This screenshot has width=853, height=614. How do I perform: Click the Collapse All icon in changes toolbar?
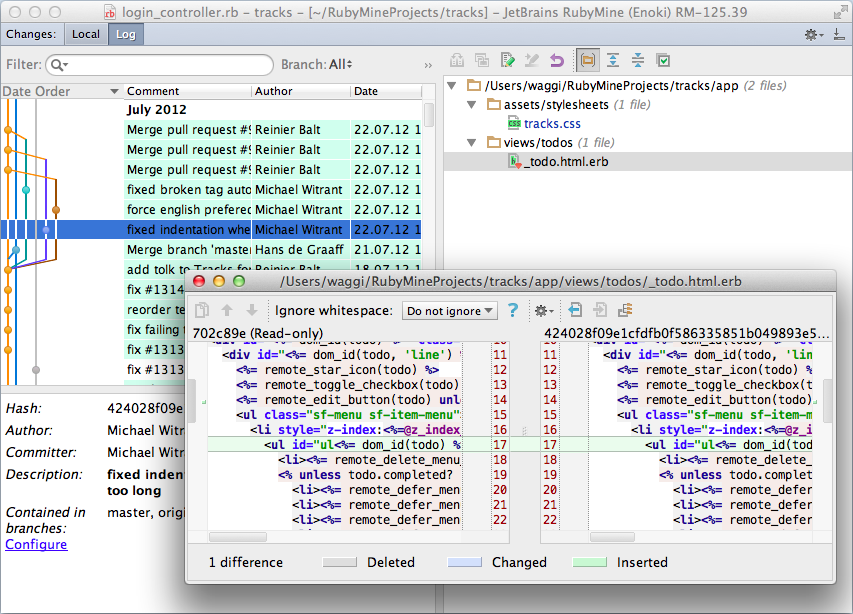(637, 61)
